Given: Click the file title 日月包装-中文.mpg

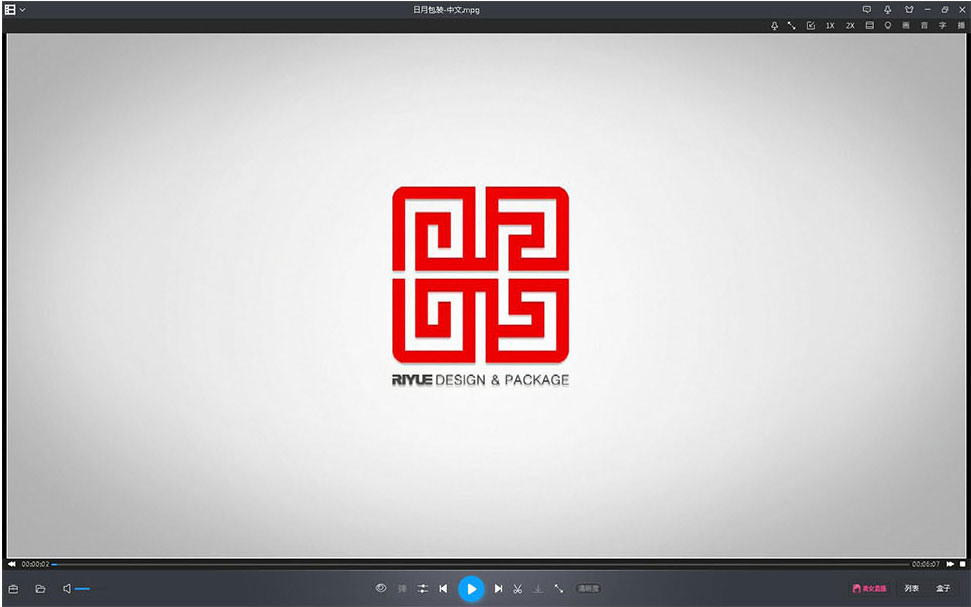Looking at the screenshot, I should (x=446, y=10).
